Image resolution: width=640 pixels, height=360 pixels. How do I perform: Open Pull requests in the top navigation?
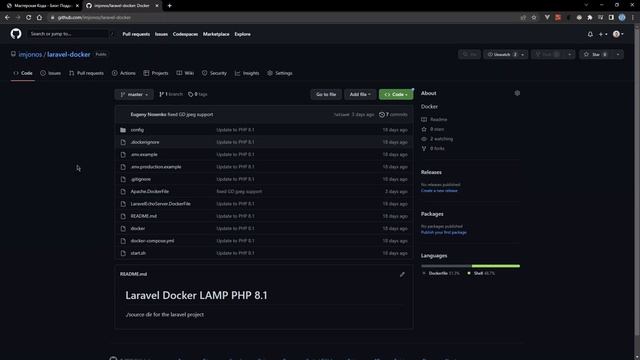pos(136,34)
